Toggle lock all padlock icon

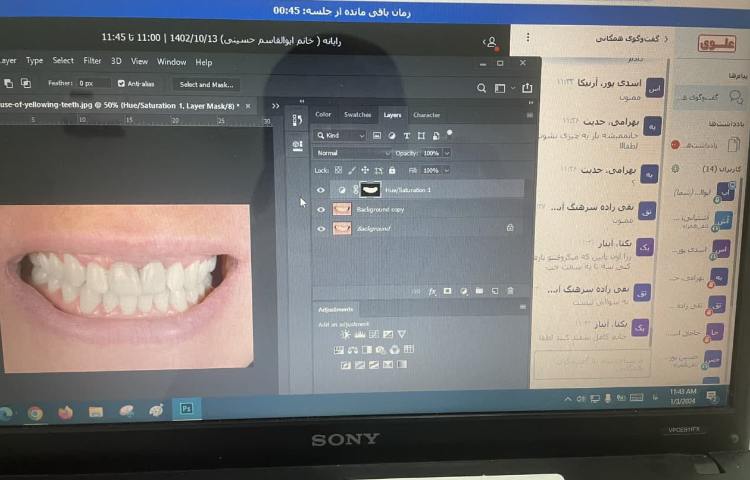392,170
